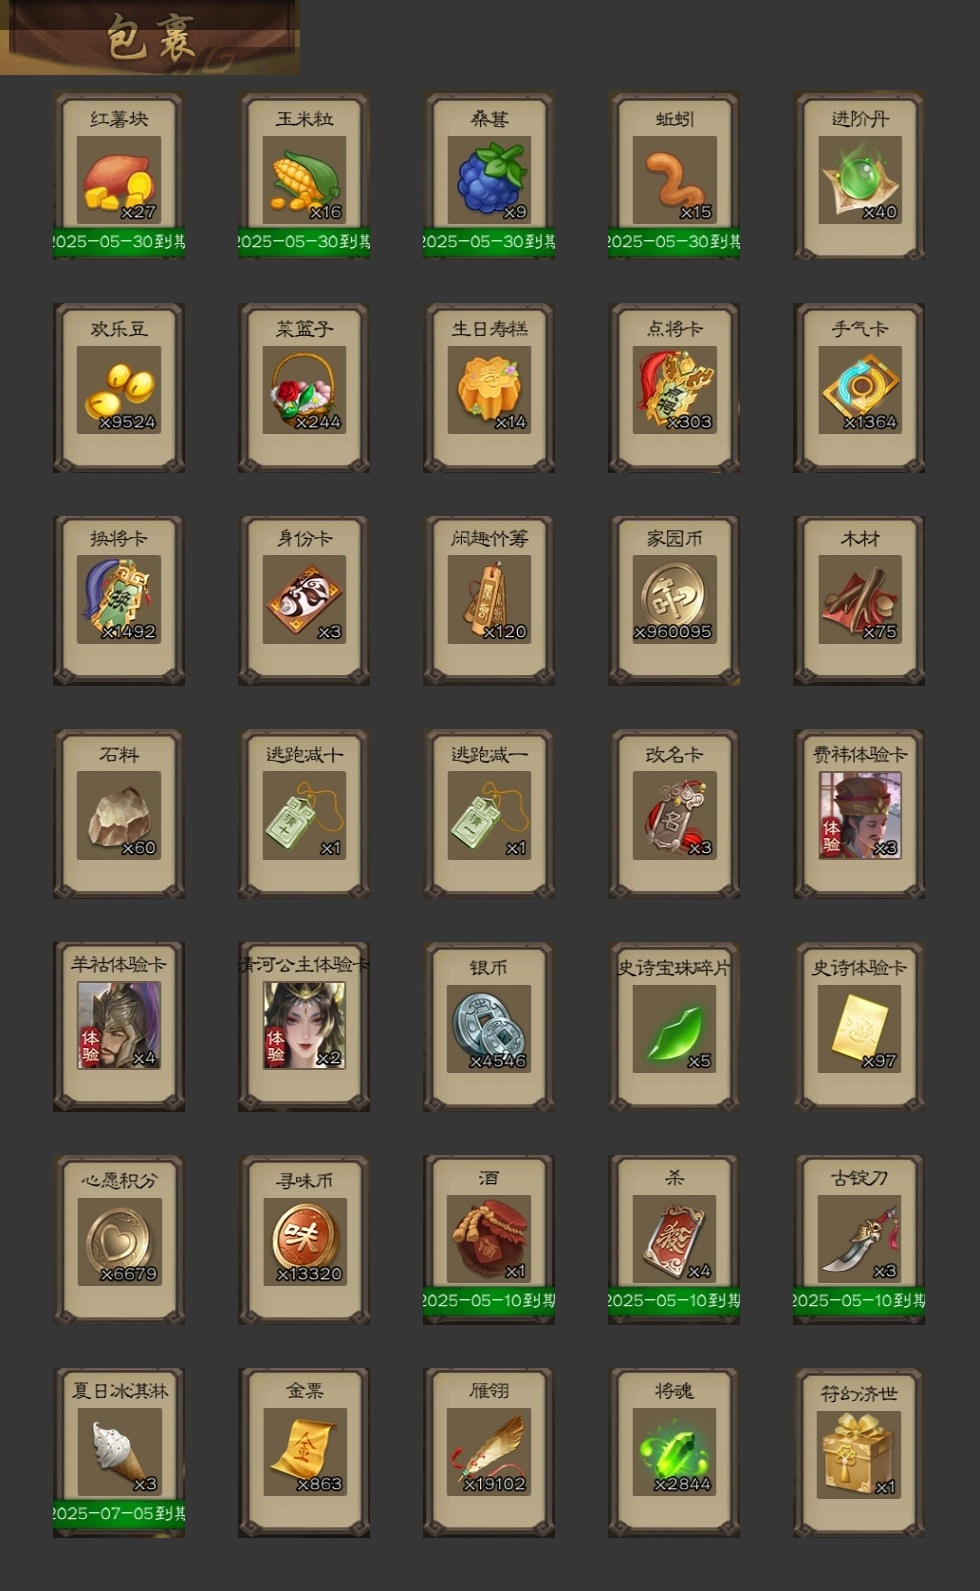The width and height of the screenshot is (980, 1591).
Task: Select the 点将卡 card item
Action: click(x=674, y=388)
